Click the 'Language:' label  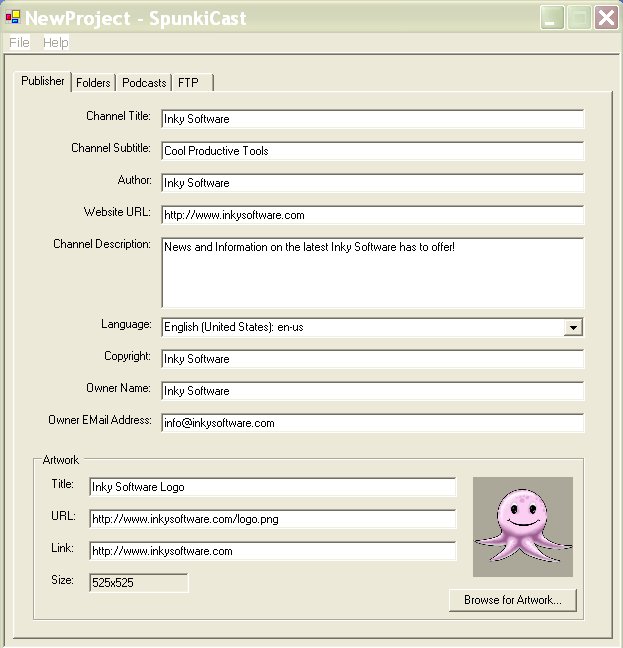(126, 324)
